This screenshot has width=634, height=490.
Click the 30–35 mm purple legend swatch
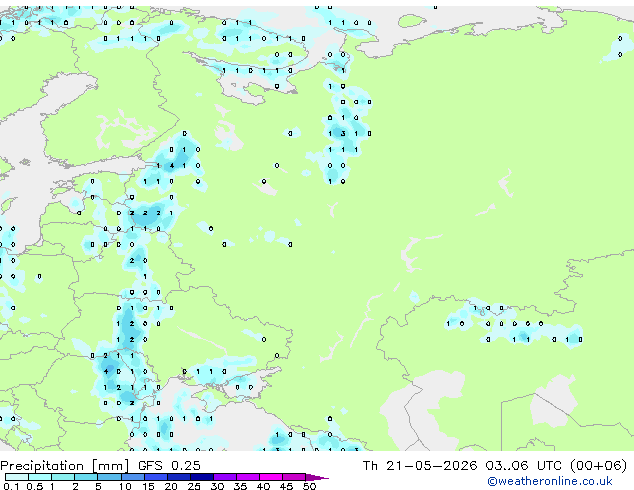tap(224, 477)
